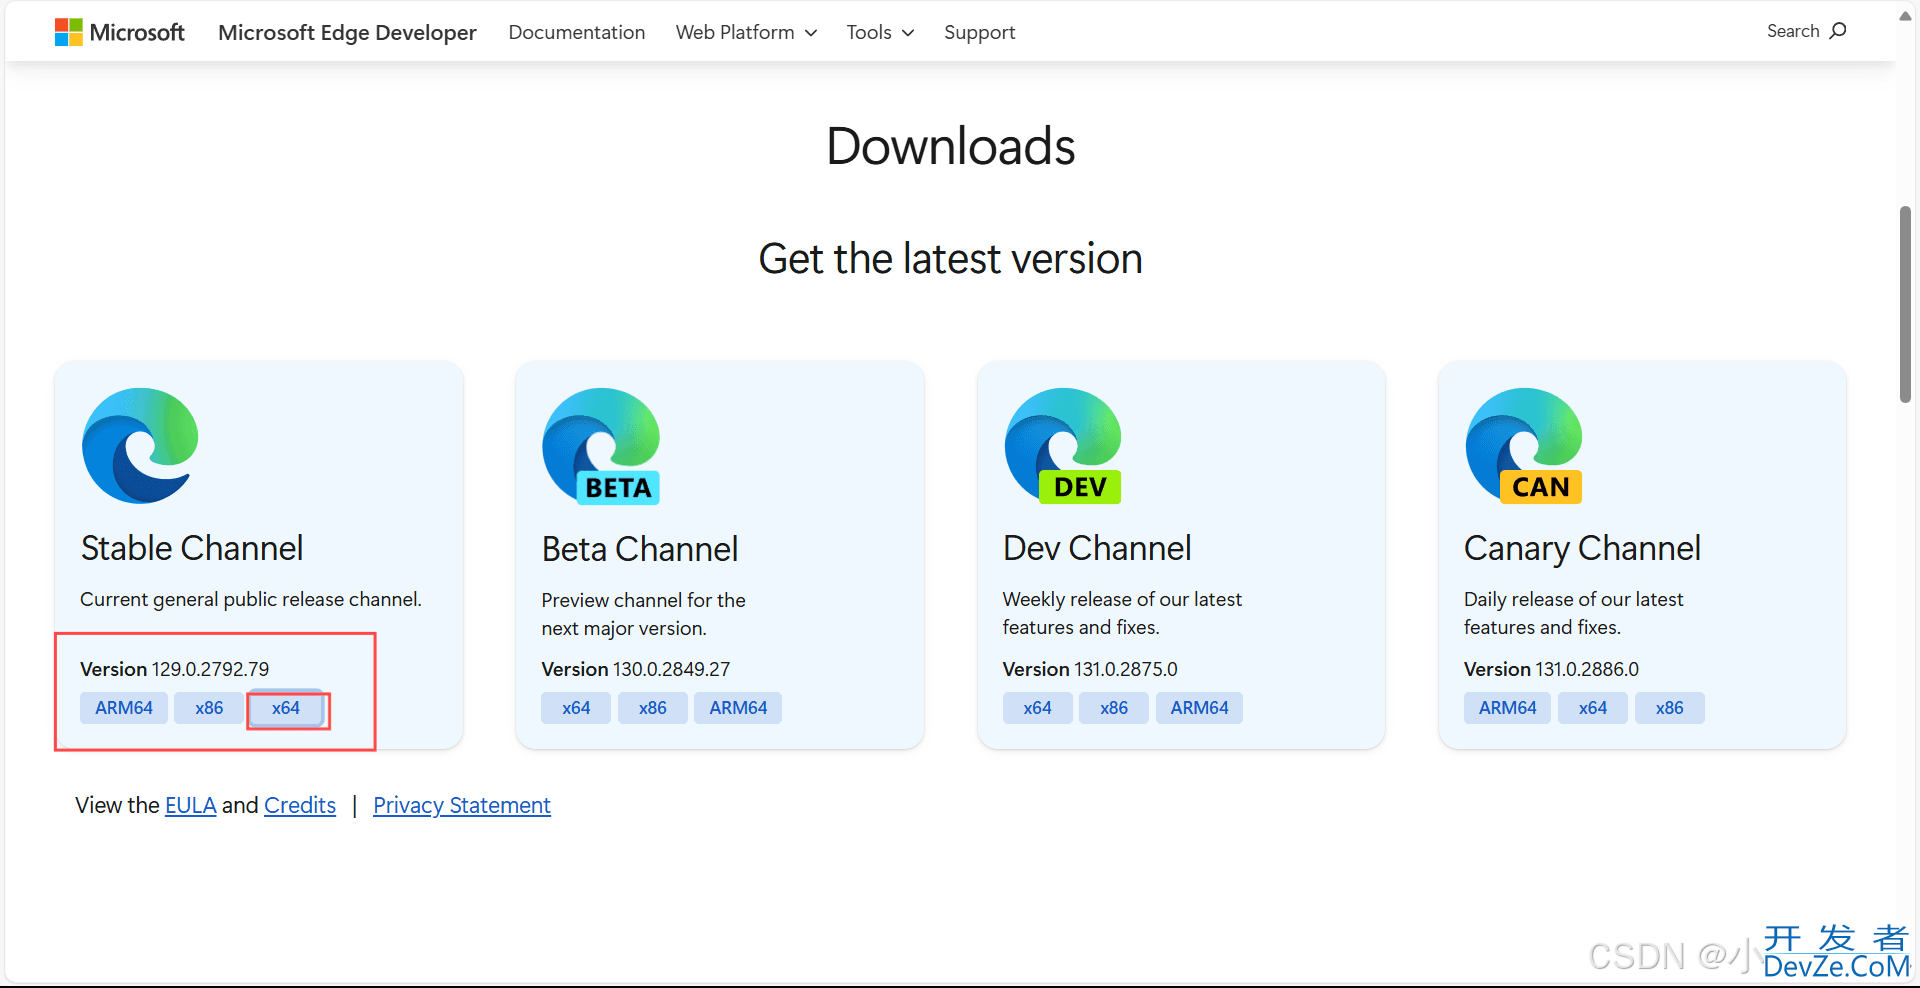Go to Microsoft Edge Developer home
The height and width of the screenshot is (988, 1920).
[x=347, y=32]
